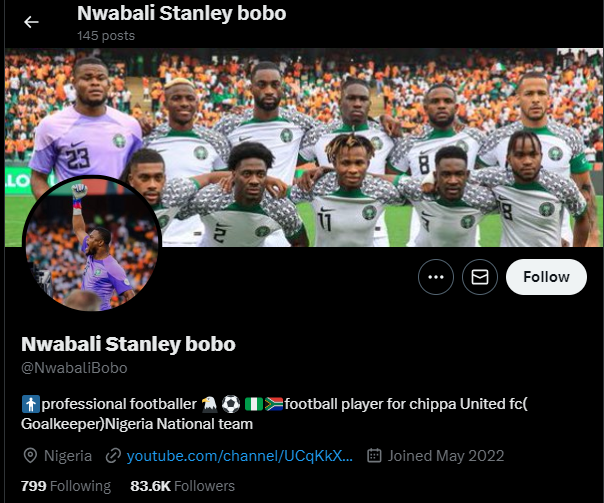Screen dimensions: 604x503
Task: Click the chain link icon
Action: 113,456
